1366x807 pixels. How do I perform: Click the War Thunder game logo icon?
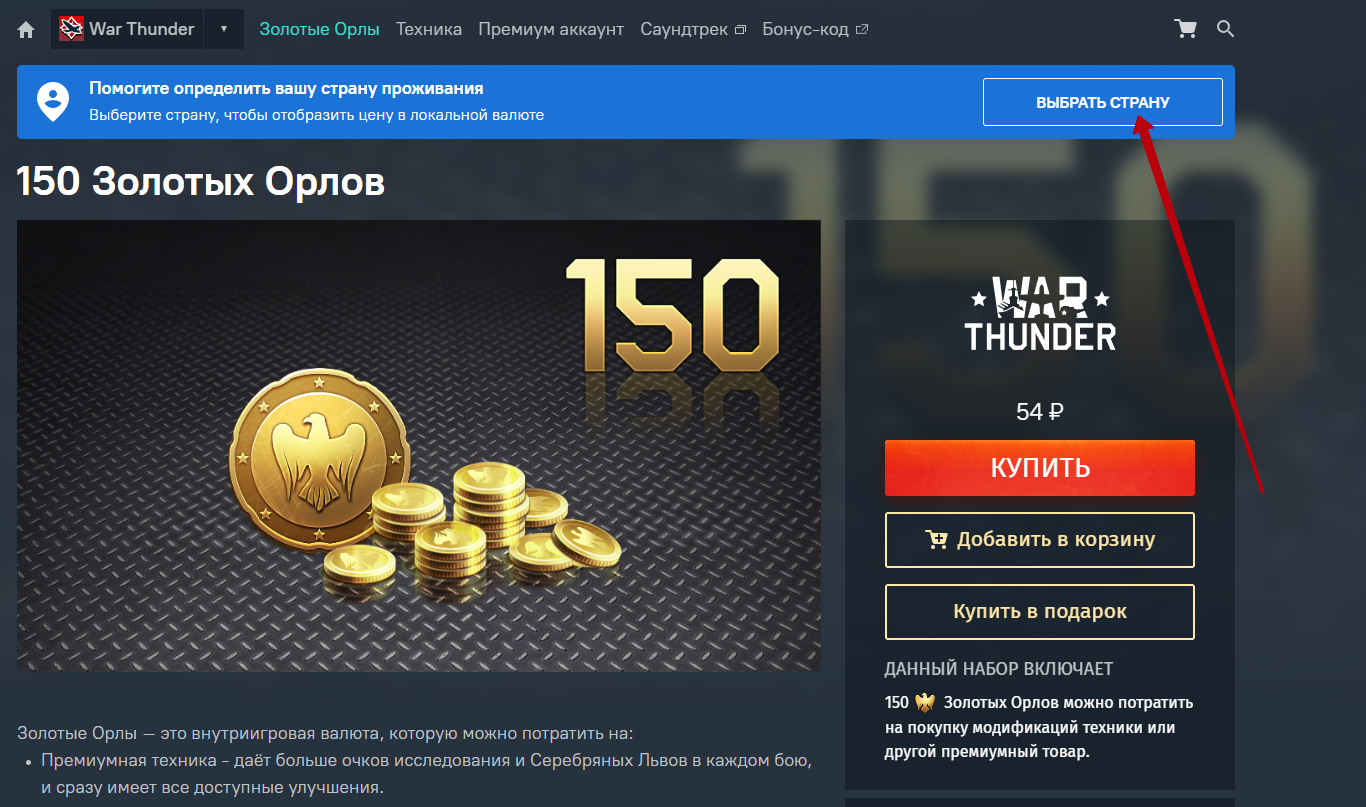click(71, 29)
